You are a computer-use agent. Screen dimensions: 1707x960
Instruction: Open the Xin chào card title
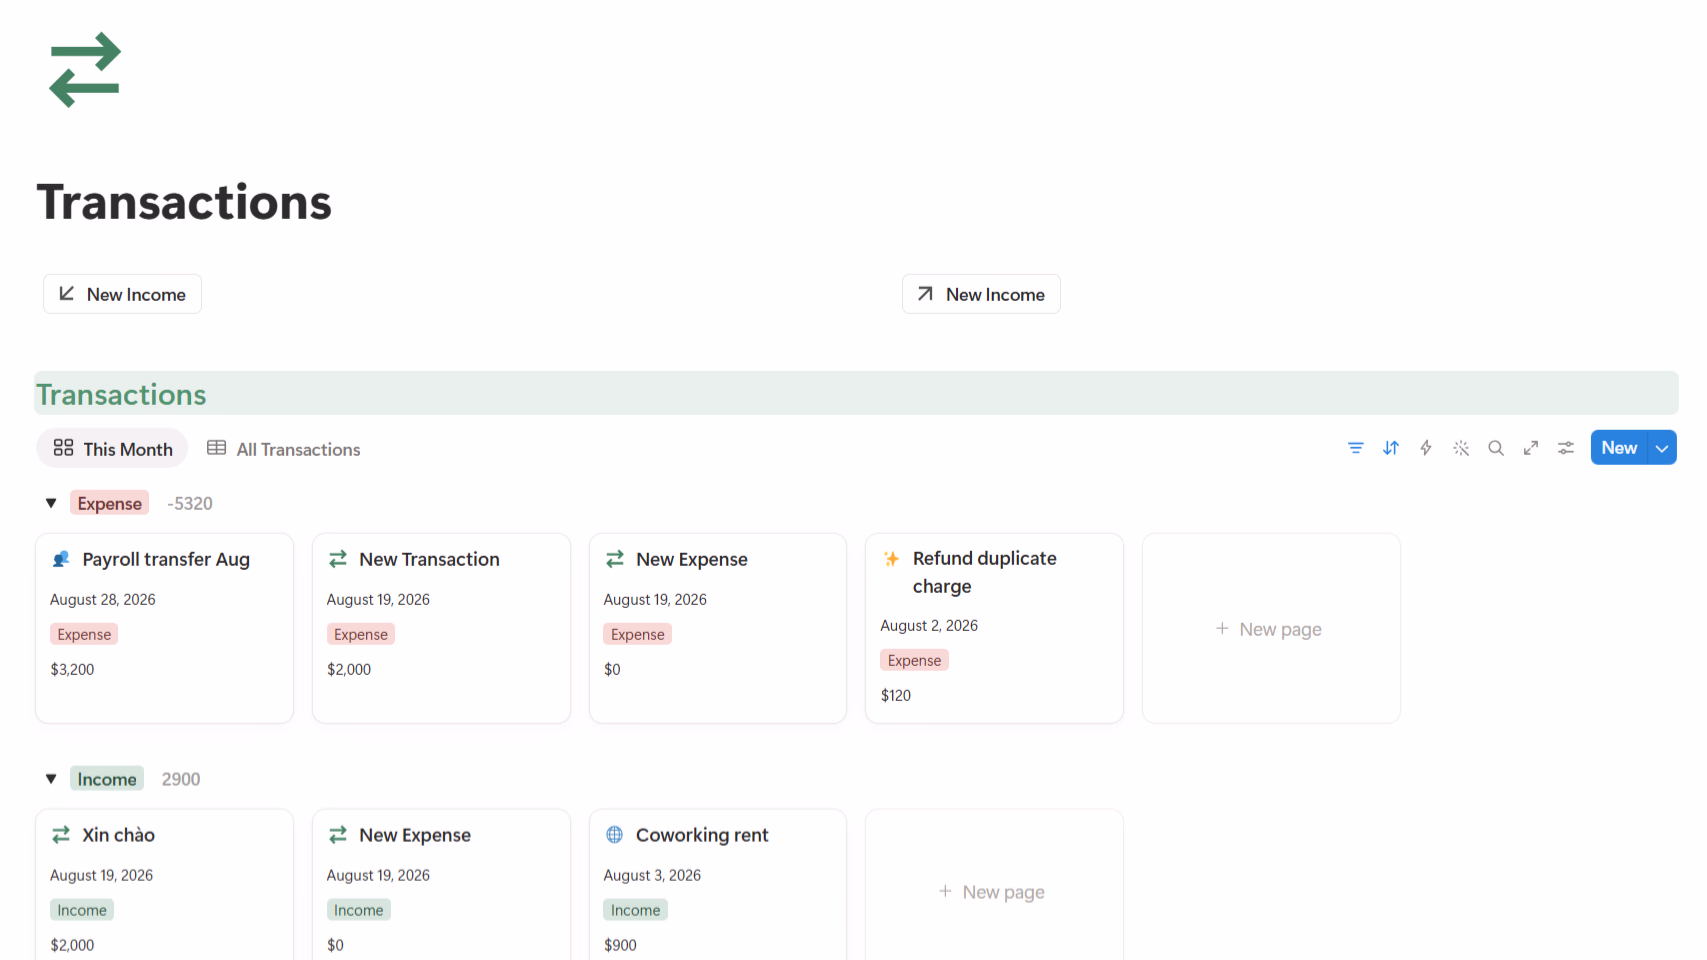point(118,835)
